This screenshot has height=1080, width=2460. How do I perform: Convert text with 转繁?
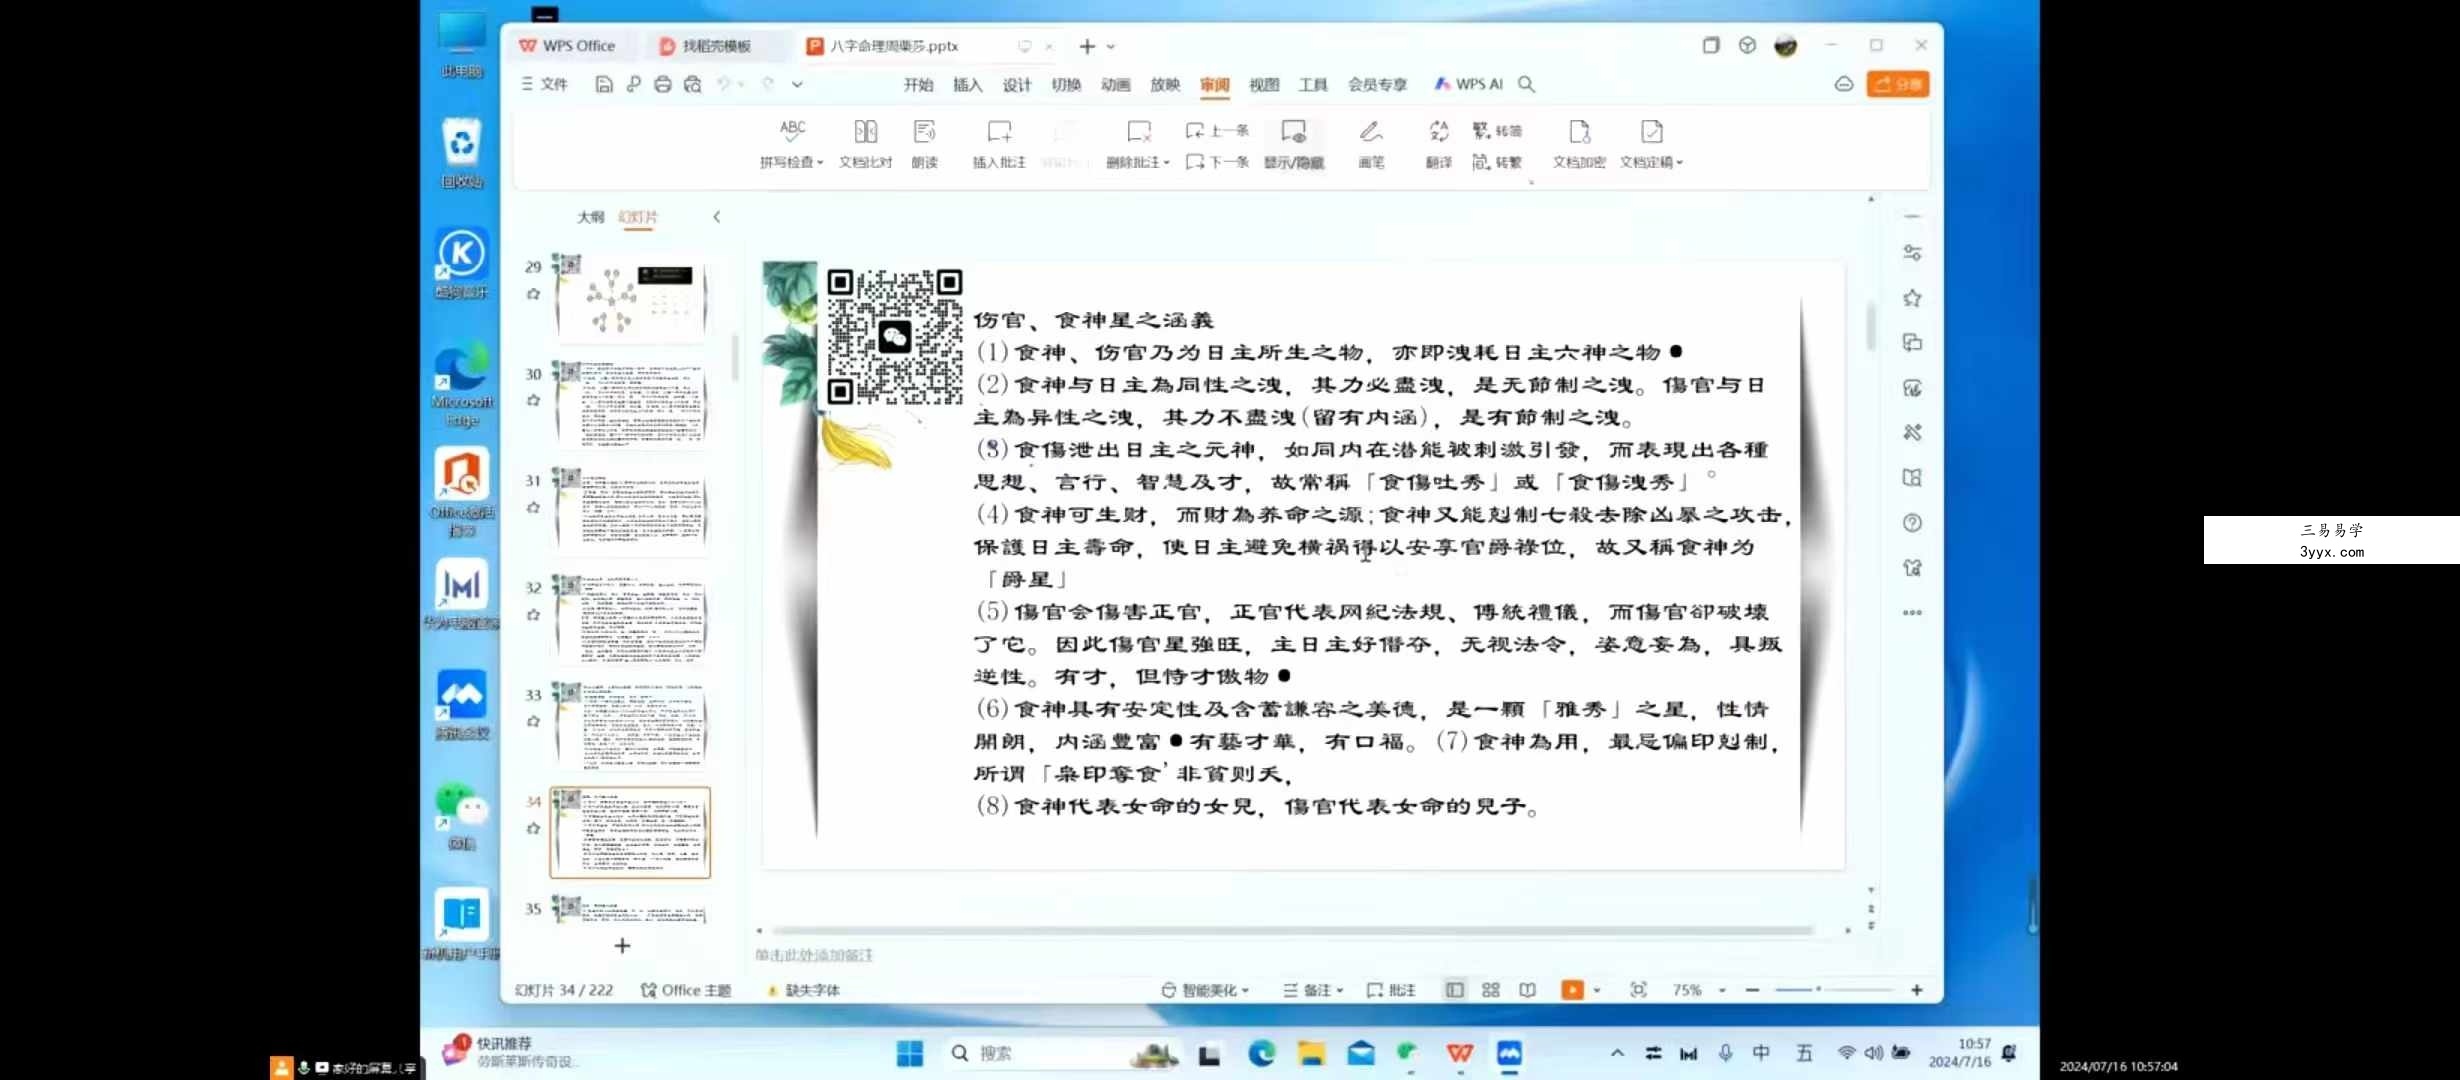[x=1497, y=162]
